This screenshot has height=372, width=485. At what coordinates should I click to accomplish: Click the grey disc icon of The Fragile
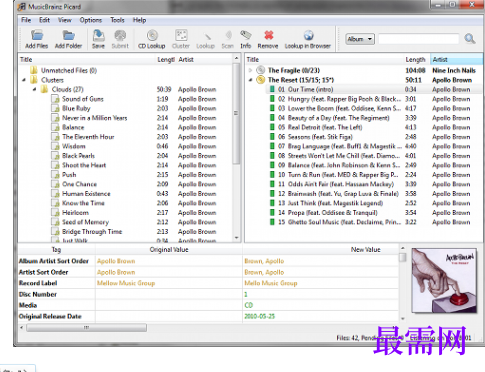(x=261, y=70)
